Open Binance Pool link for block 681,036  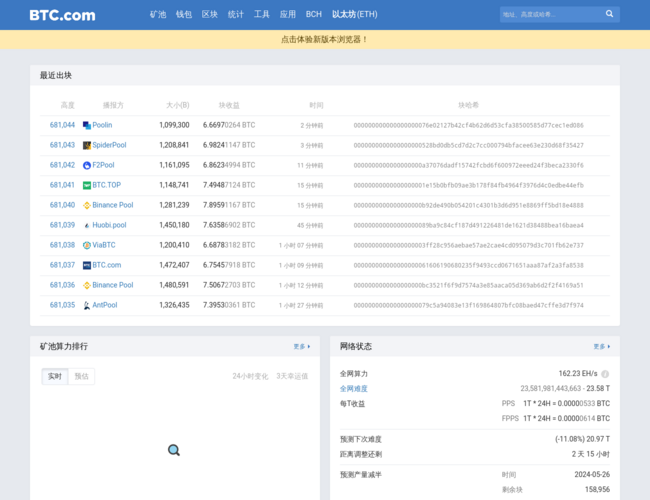113,285
